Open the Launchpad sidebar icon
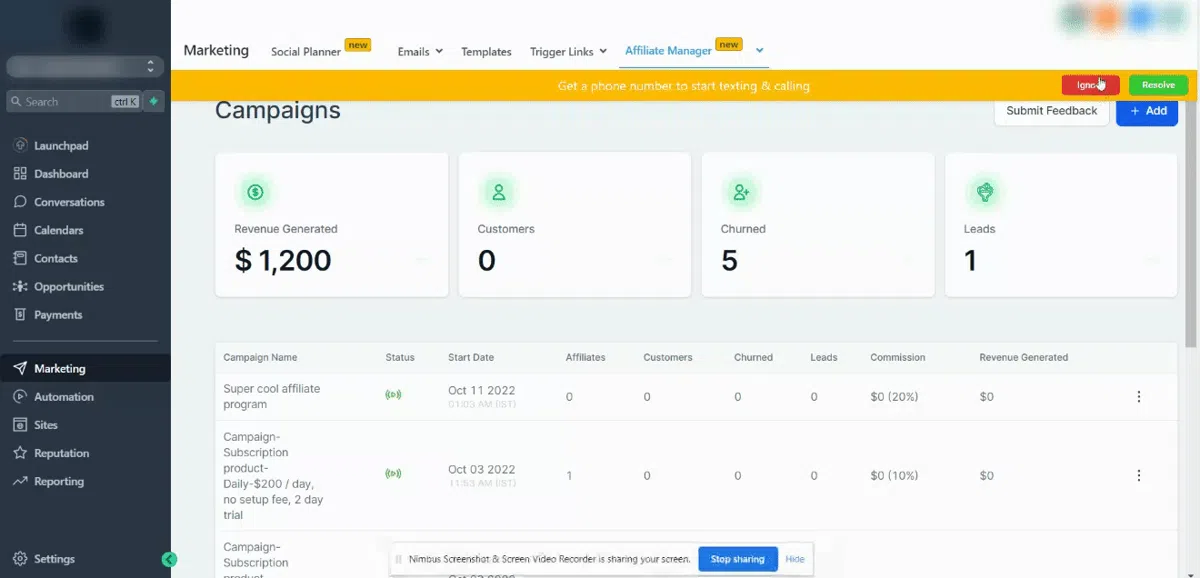1200x578 pixels. tap(20, 145)
